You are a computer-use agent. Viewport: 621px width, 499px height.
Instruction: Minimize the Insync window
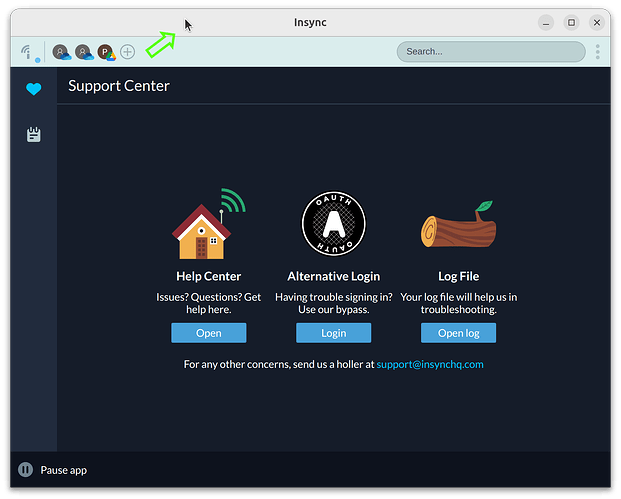pyautogui.click(x=546, y=23)
